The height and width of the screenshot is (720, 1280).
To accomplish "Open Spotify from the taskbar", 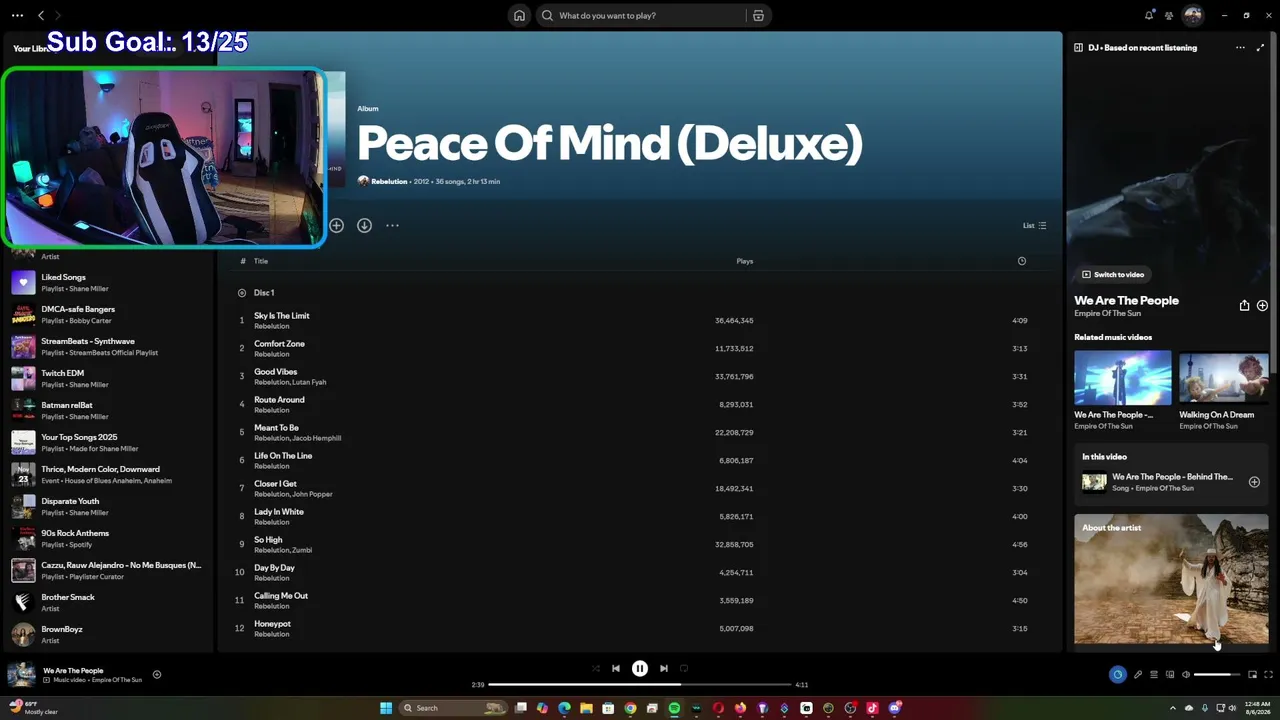I will (x=674, y=708).
